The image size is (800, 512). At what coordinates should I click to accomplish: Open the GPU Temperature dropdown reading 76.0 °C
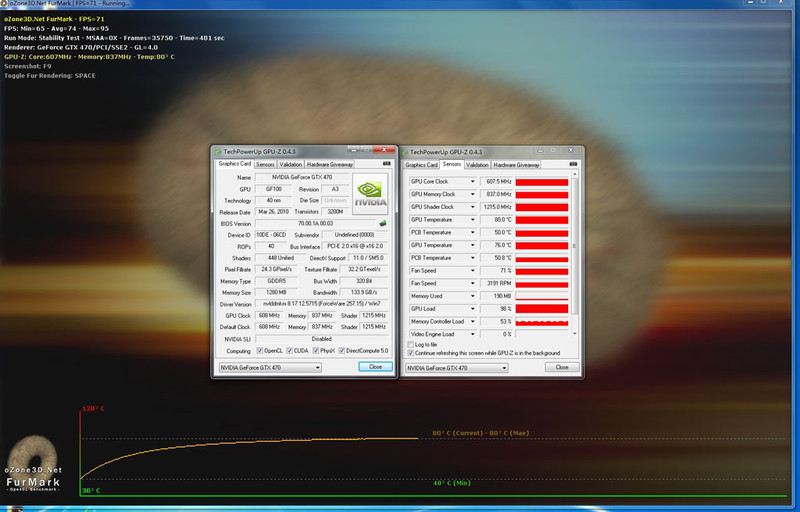[472, 245]
